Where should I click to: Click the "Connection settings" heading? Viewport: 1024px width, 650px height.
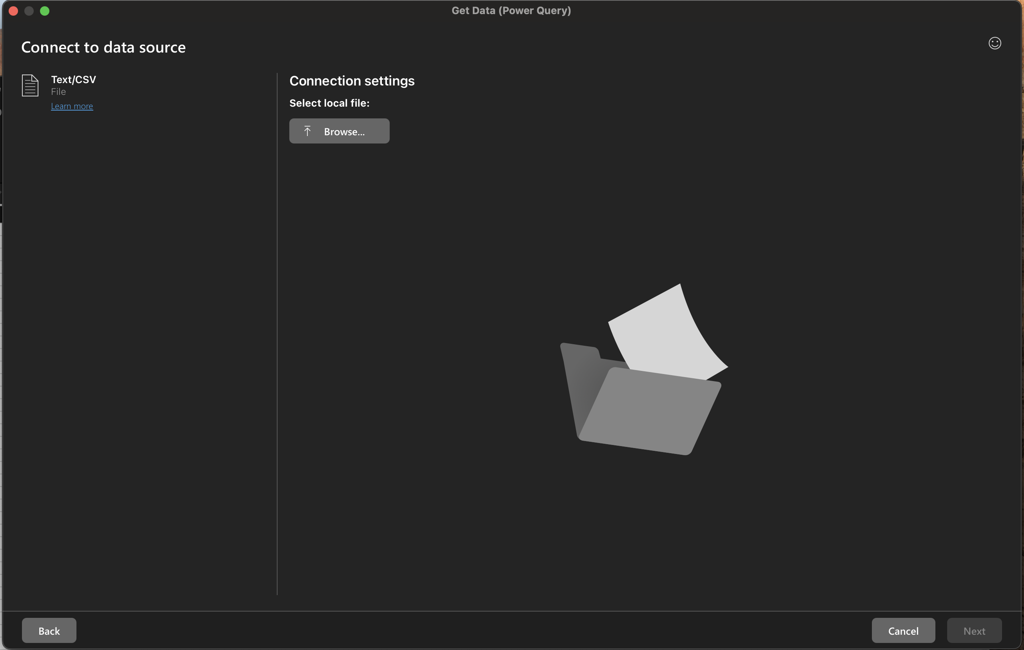(x=352, y=81)
